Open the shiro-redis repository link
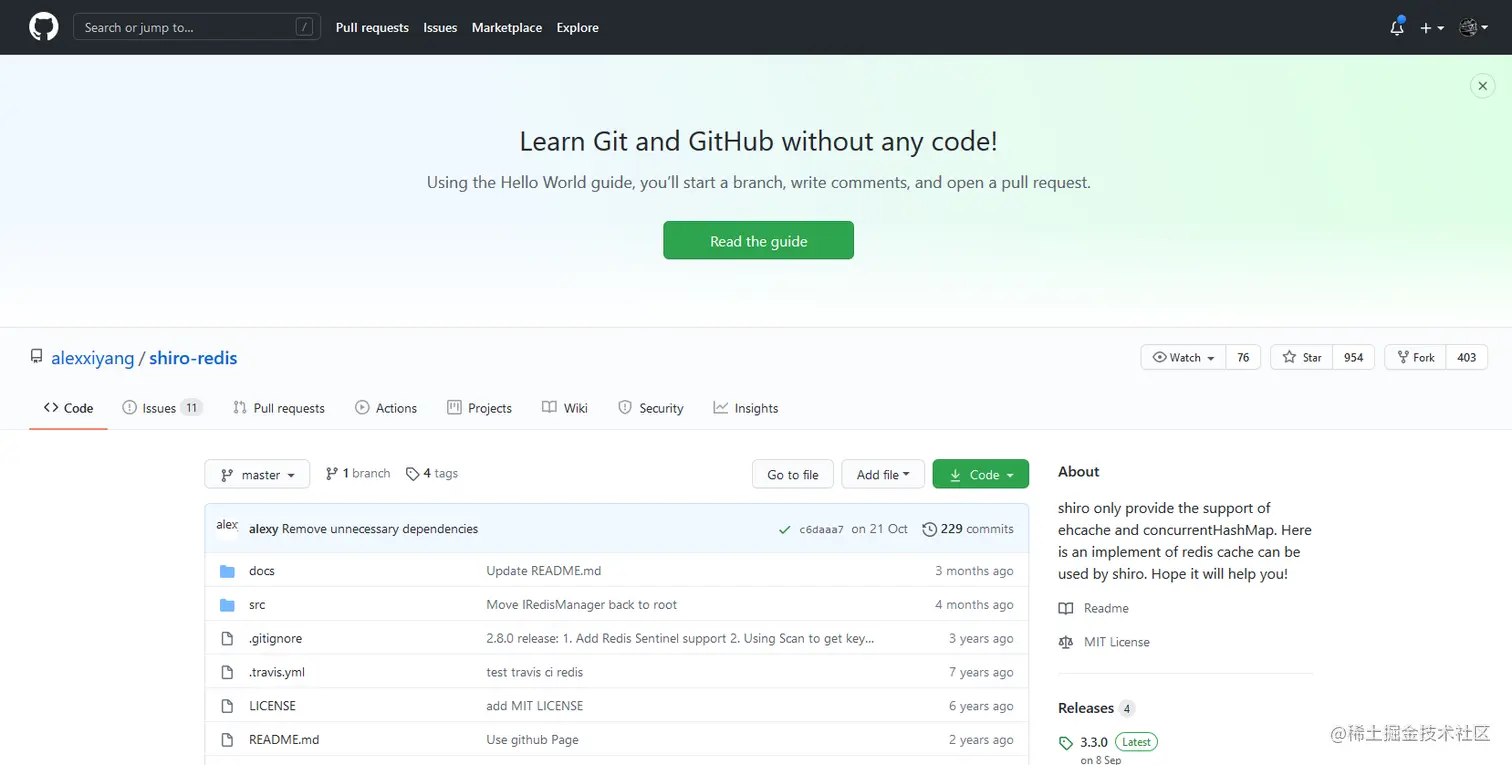Image resolution: width=1512 pixels, height=765 pixels. click(193, 358)
